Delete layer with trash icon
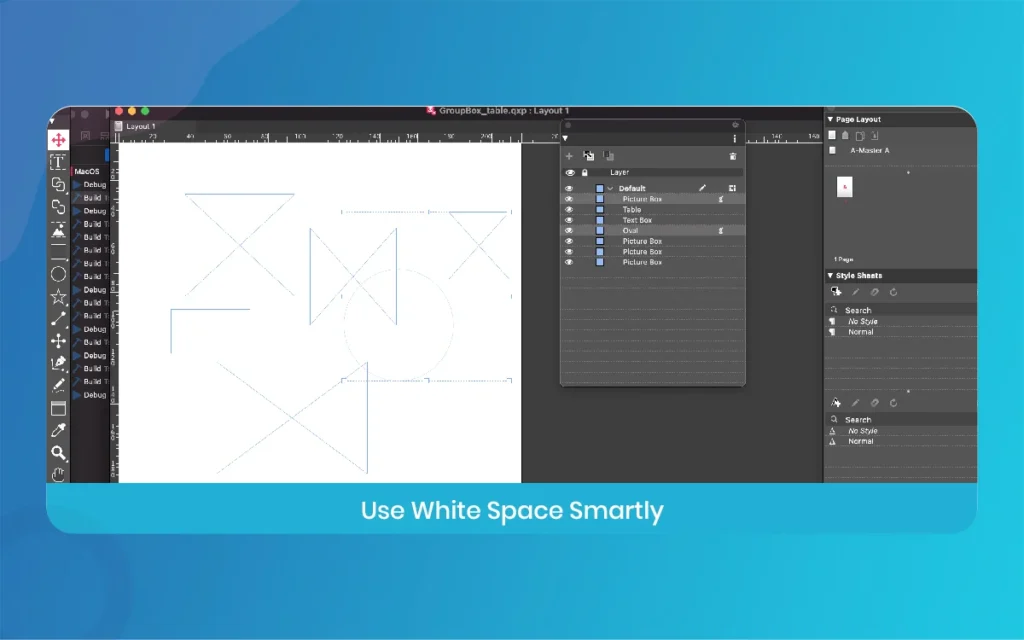 pos(733,156)
